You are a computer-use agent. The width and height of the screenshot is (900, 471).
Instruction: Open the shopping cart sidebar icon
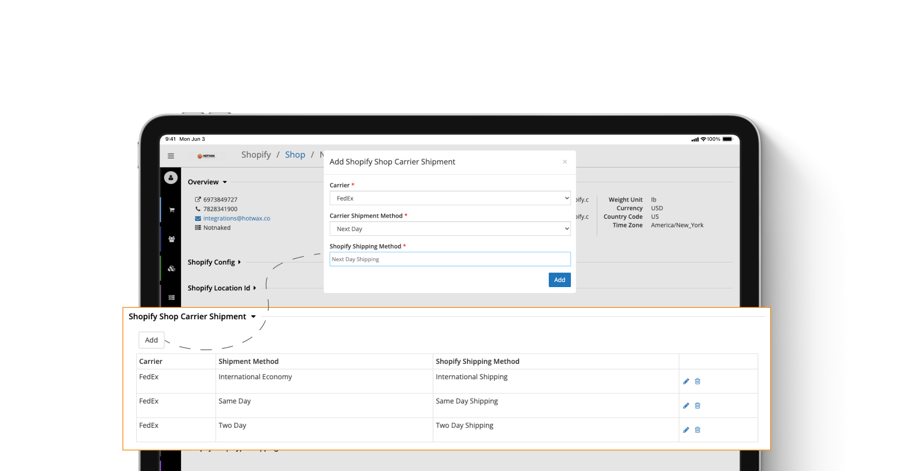click(171, 210)
